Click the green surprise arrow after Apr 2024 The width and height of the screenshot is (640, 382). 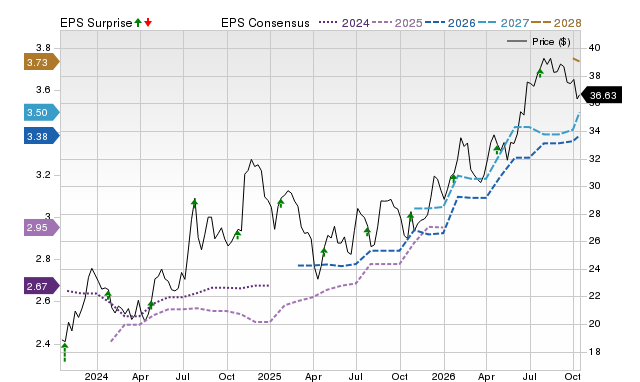151,305
